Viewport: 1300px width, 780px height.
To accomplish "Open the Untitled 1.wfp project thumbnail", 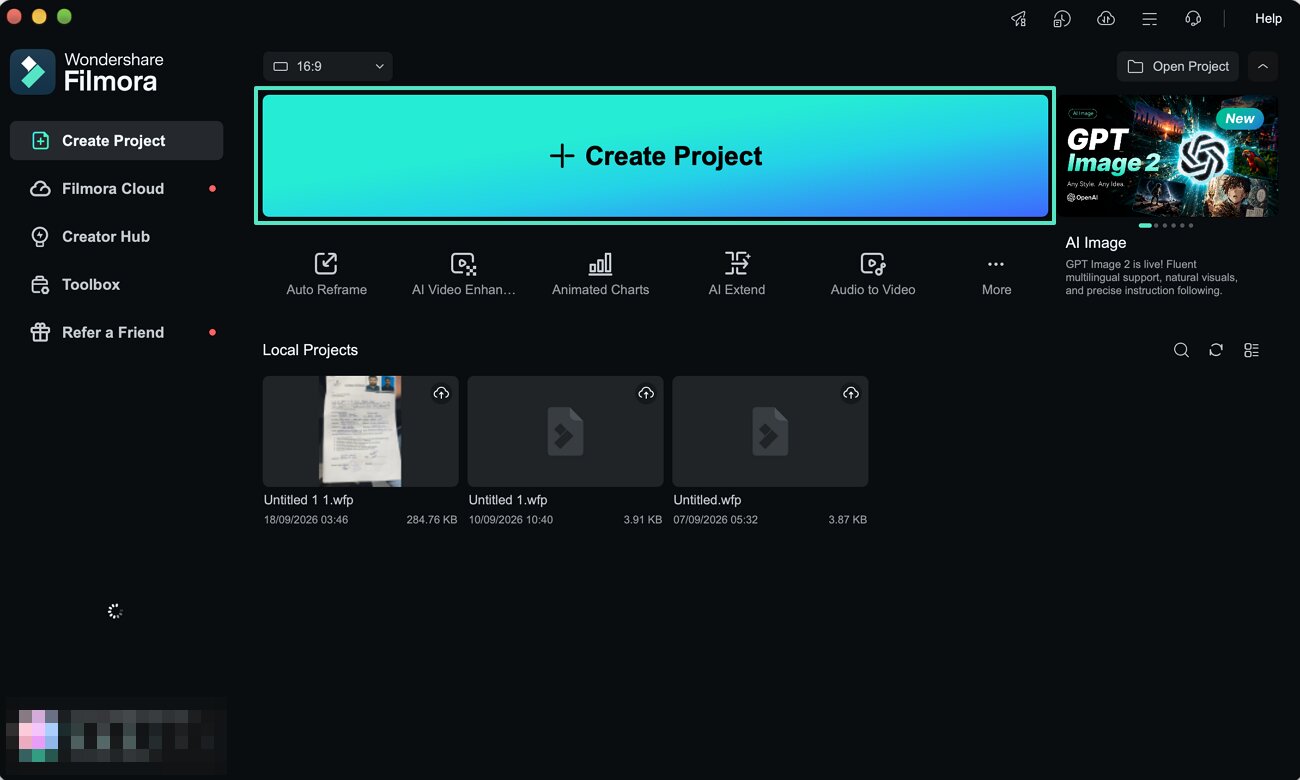I will 565,431.
